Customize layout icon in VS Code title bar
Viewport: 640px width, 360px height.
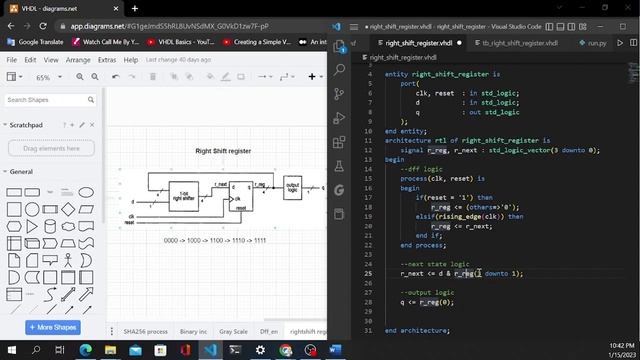(583, 27)
